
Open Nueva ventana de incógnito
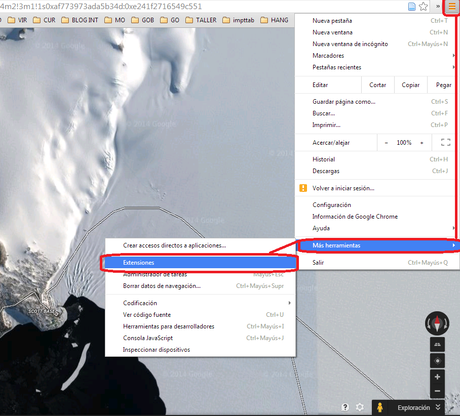pos(375,44)
